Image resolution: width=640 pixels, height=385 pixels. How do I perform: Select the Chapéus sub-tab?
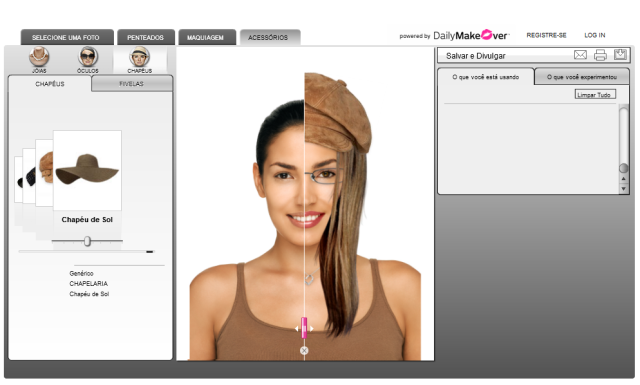pyautogui.click(x=50, y=84)
